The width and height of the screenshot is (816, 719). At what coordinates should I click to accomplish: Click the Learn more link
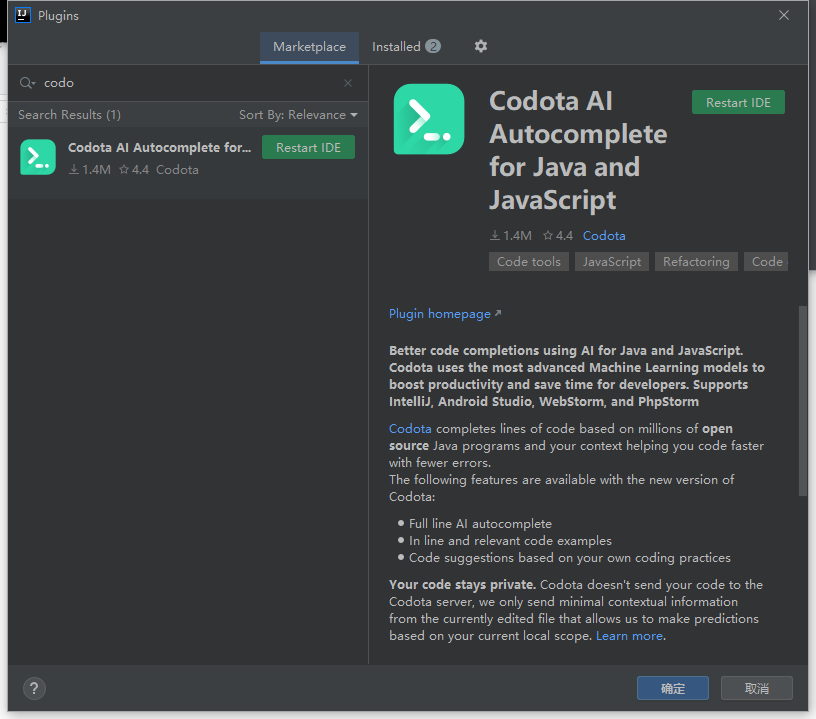pos(630,635)
